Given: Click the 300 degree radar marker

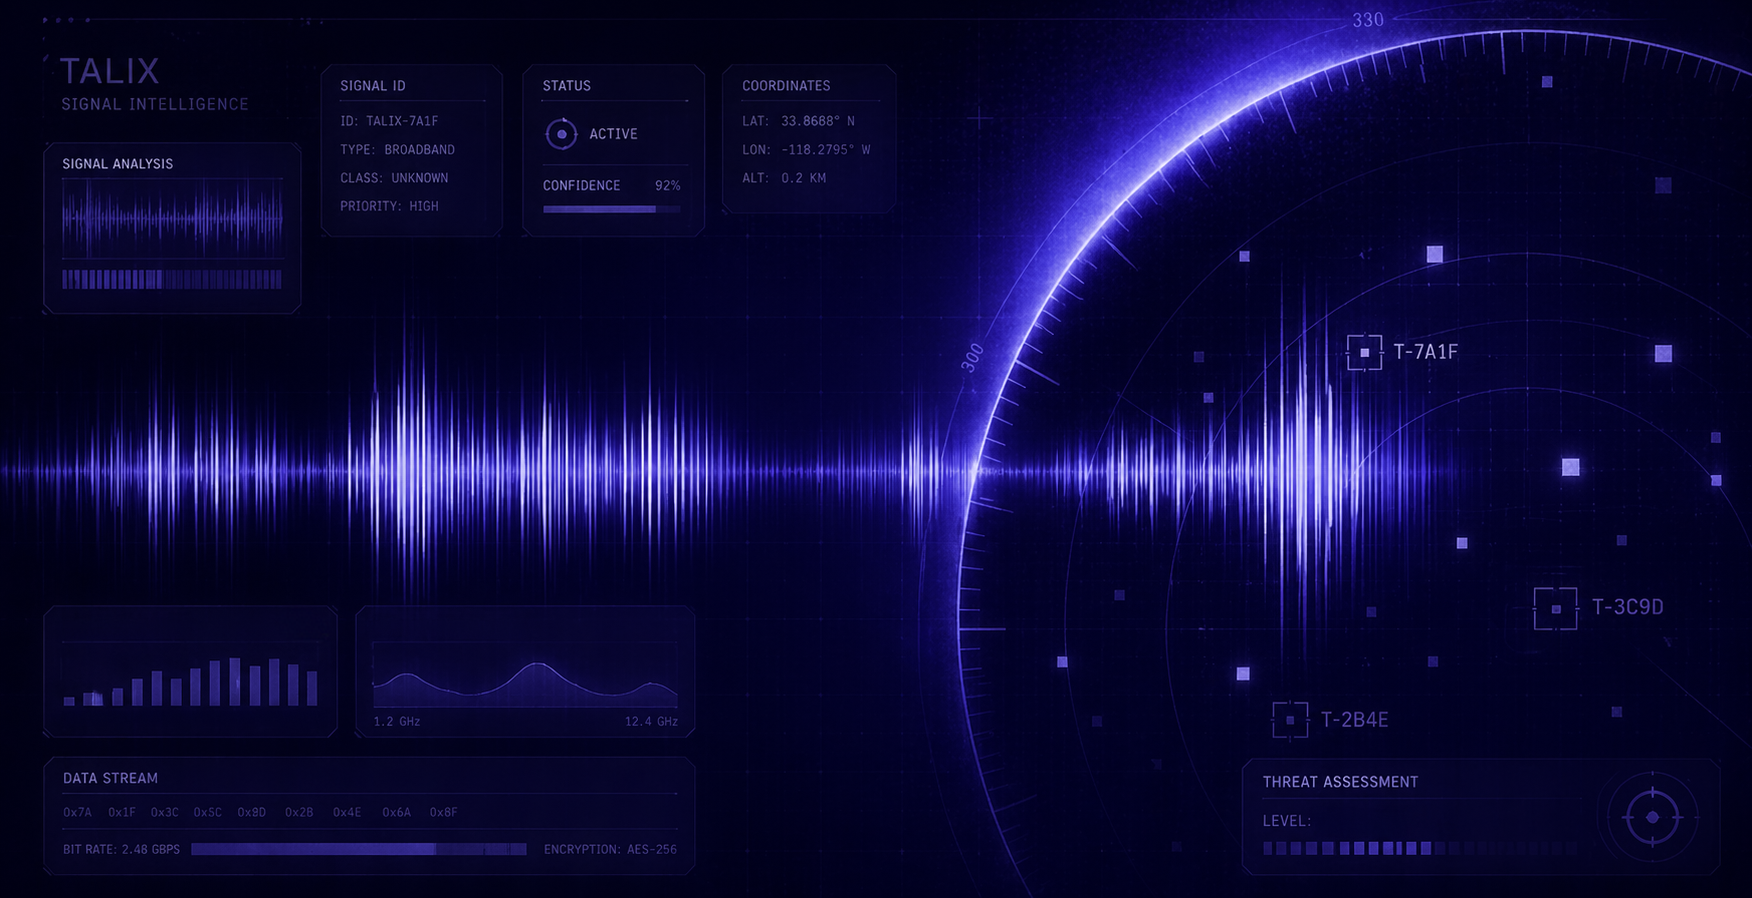Looking at the screenshot, I should pyautogui.click(x=972, y=358).
